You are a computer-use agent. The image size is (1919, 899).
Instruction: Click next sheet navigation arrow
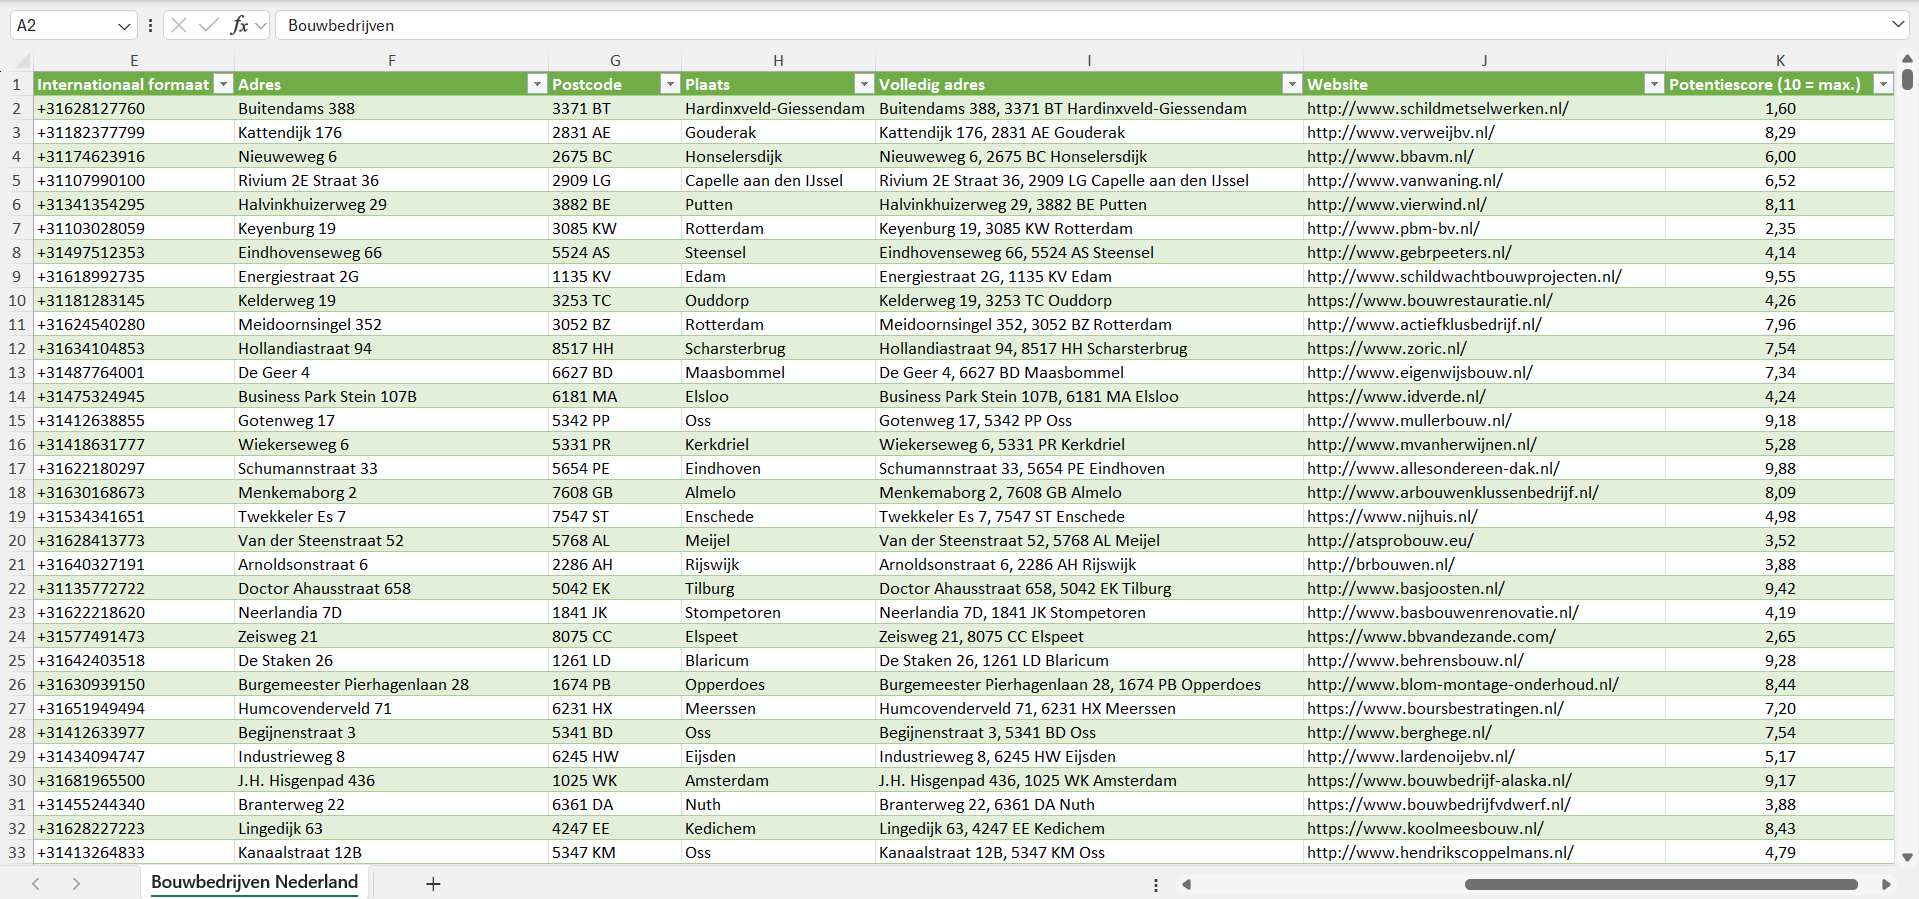click(x=76, y=884)
